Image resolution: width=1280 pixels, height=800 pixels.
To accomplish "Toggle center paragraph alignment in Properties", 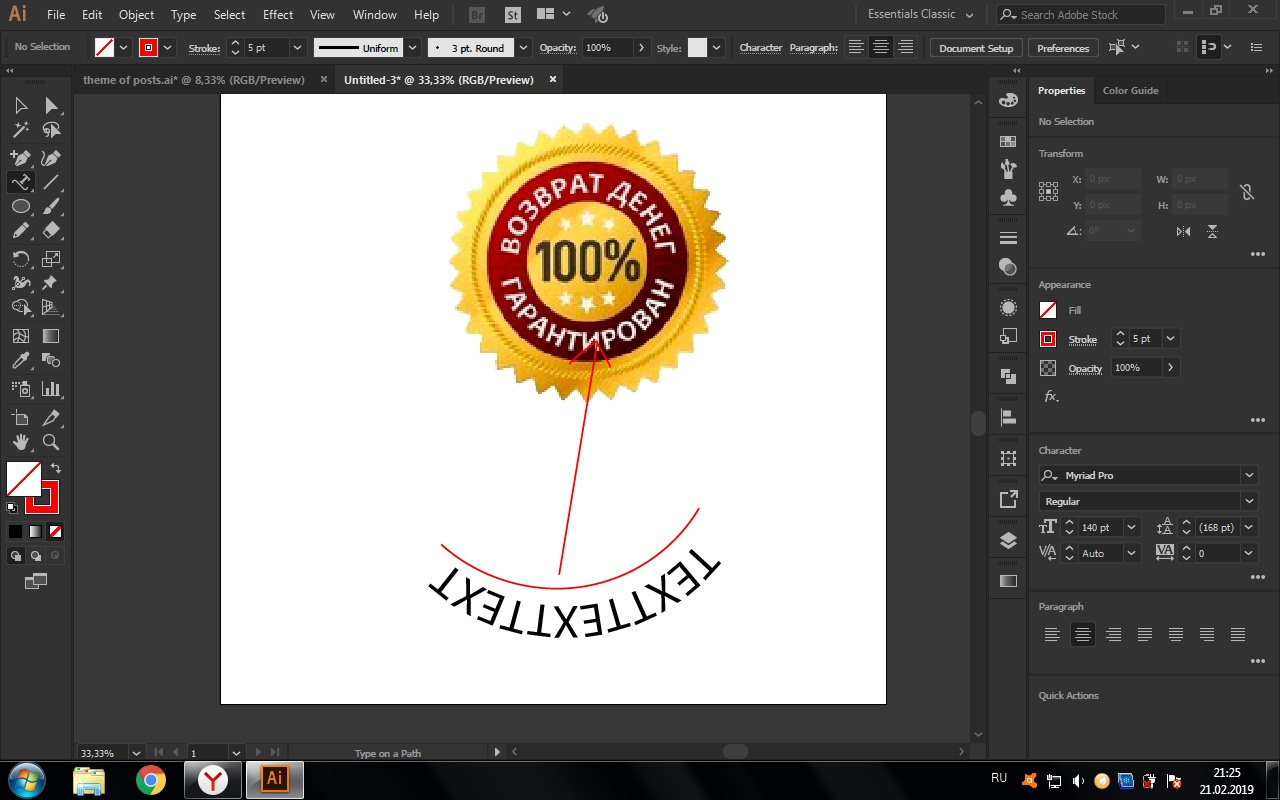I will click(1083, 634).
